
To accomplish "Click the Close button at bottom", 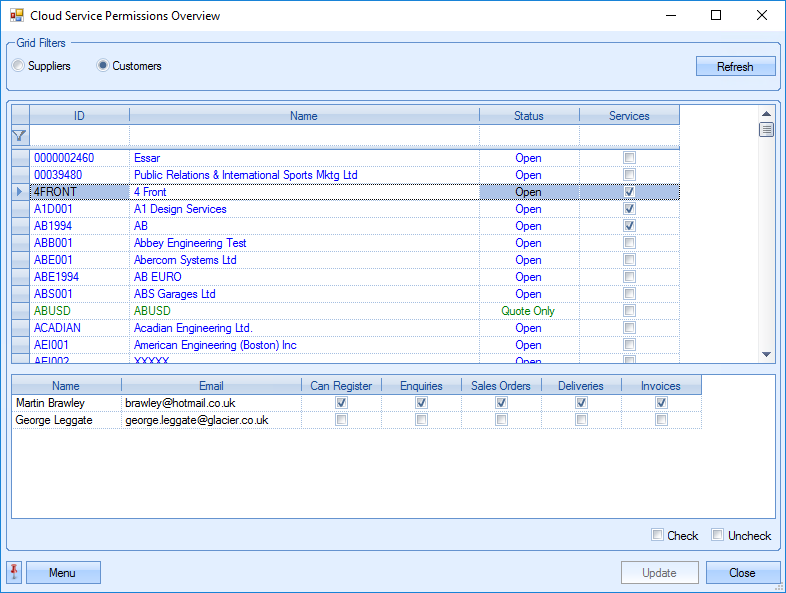I will tap(742, 573).
